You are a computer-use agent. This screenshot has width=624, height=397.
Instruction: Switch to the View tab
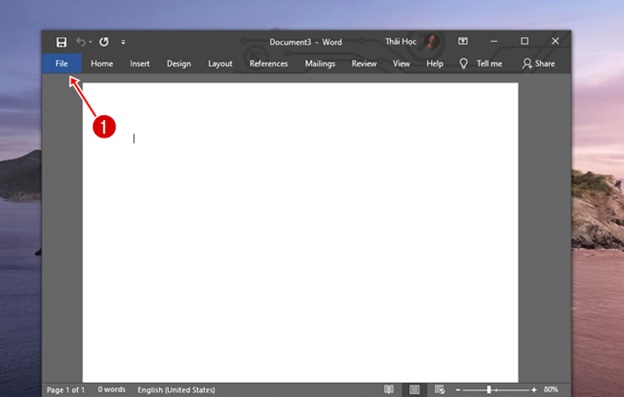[401, 64]
